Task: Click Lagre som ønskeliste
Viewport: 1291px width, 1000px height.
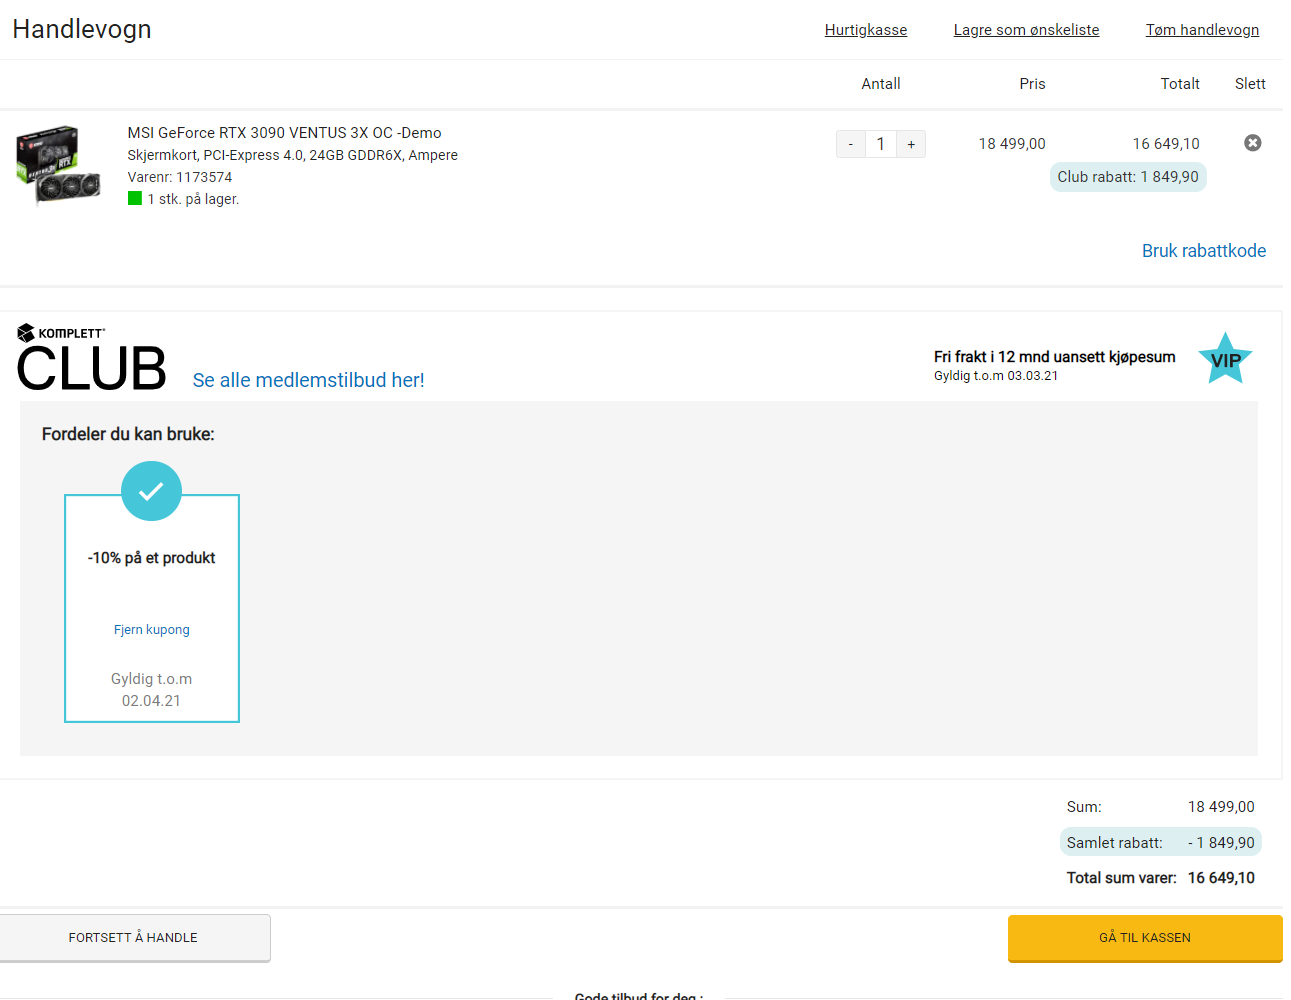Action: point(1026,30)
